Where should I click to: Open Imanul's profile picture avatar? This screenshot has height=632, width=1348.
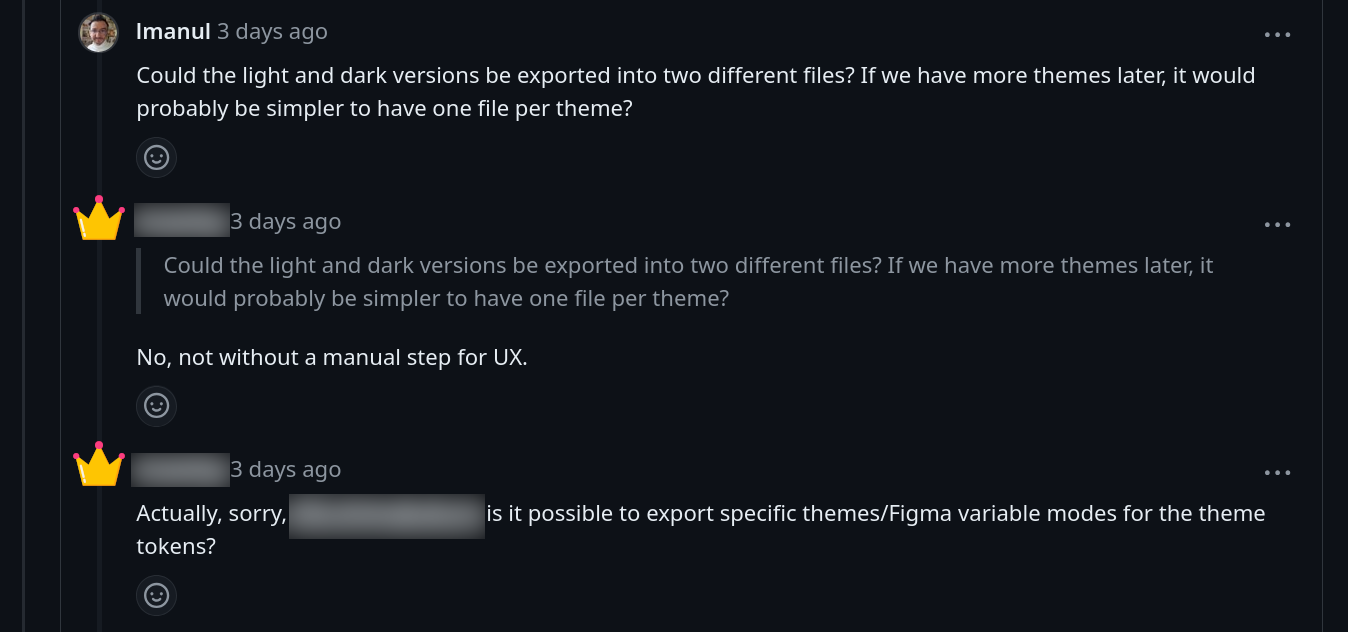(x=99, y=33)
